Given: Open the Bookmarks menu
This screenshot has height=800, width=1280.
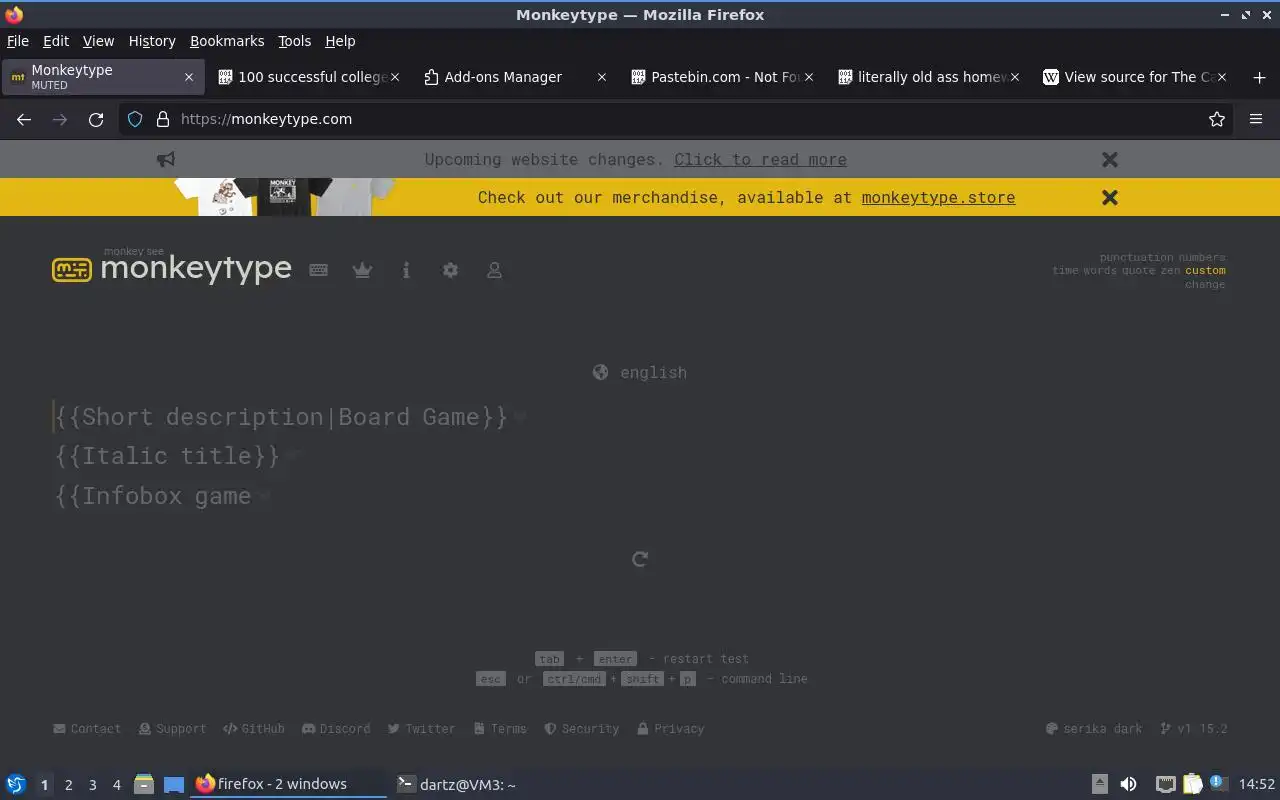Looking at the screenshot, I should click(x=227, y=41).
